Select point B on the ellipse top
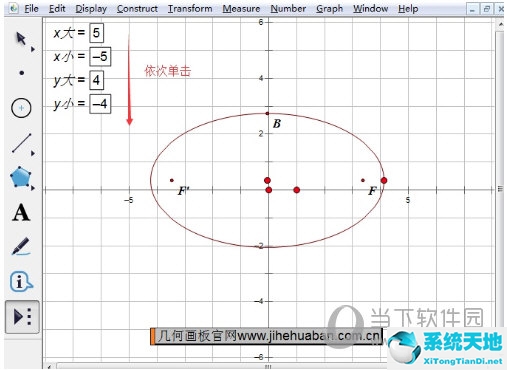This screenshot has height=370, width=507. [267, 113]
